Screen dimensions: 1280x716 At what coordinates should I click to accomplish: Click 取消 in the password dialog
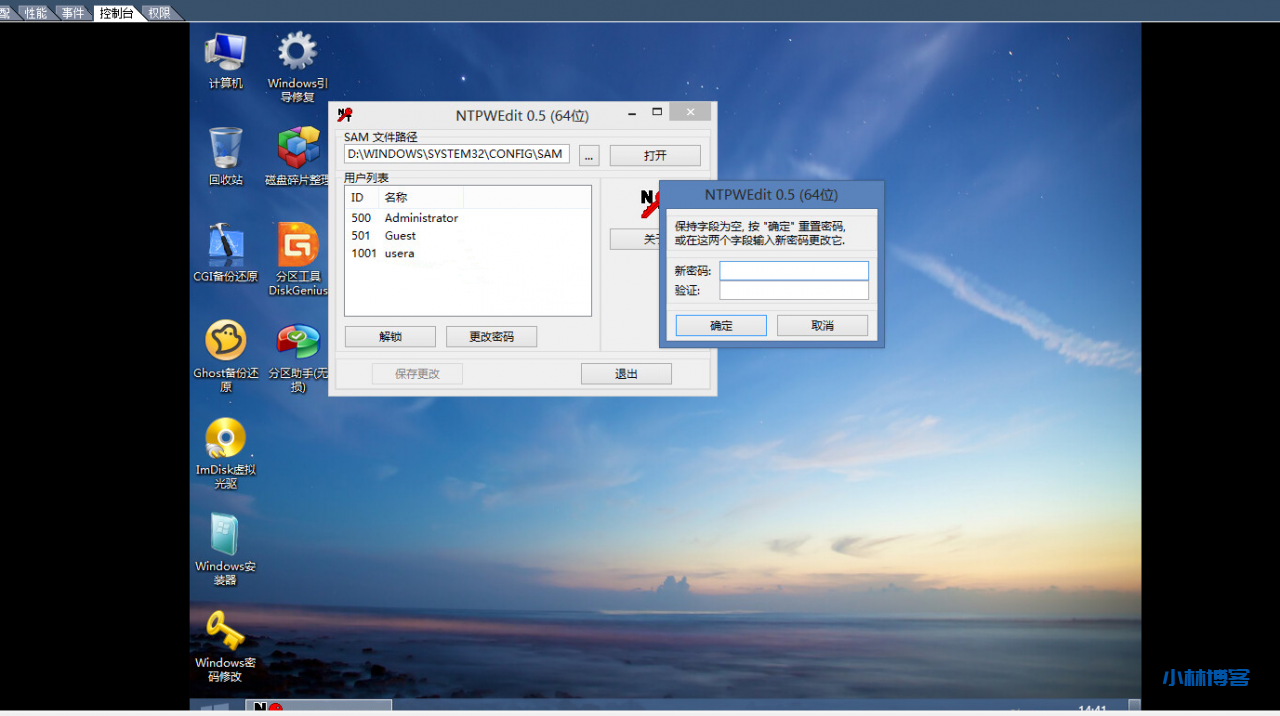coord(822,326)
